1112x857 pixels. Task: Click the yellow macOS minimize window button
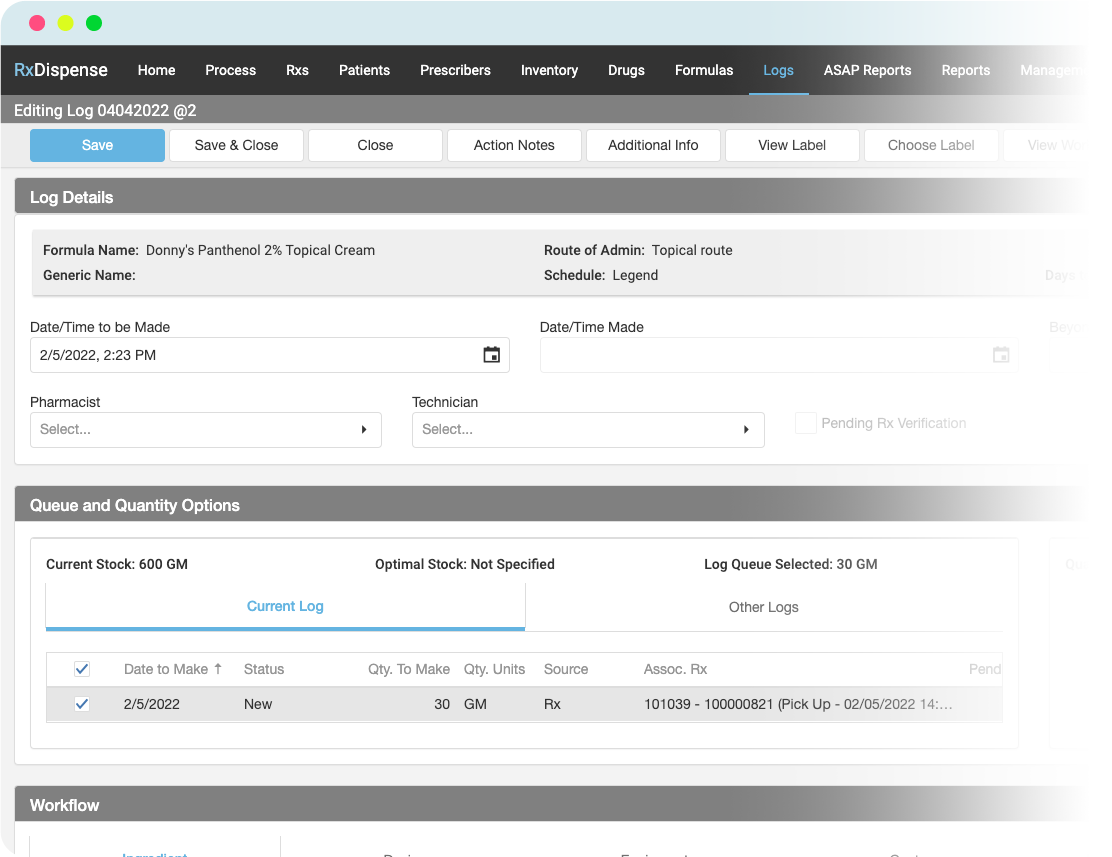pyautogui.click(x=65, y=23)
